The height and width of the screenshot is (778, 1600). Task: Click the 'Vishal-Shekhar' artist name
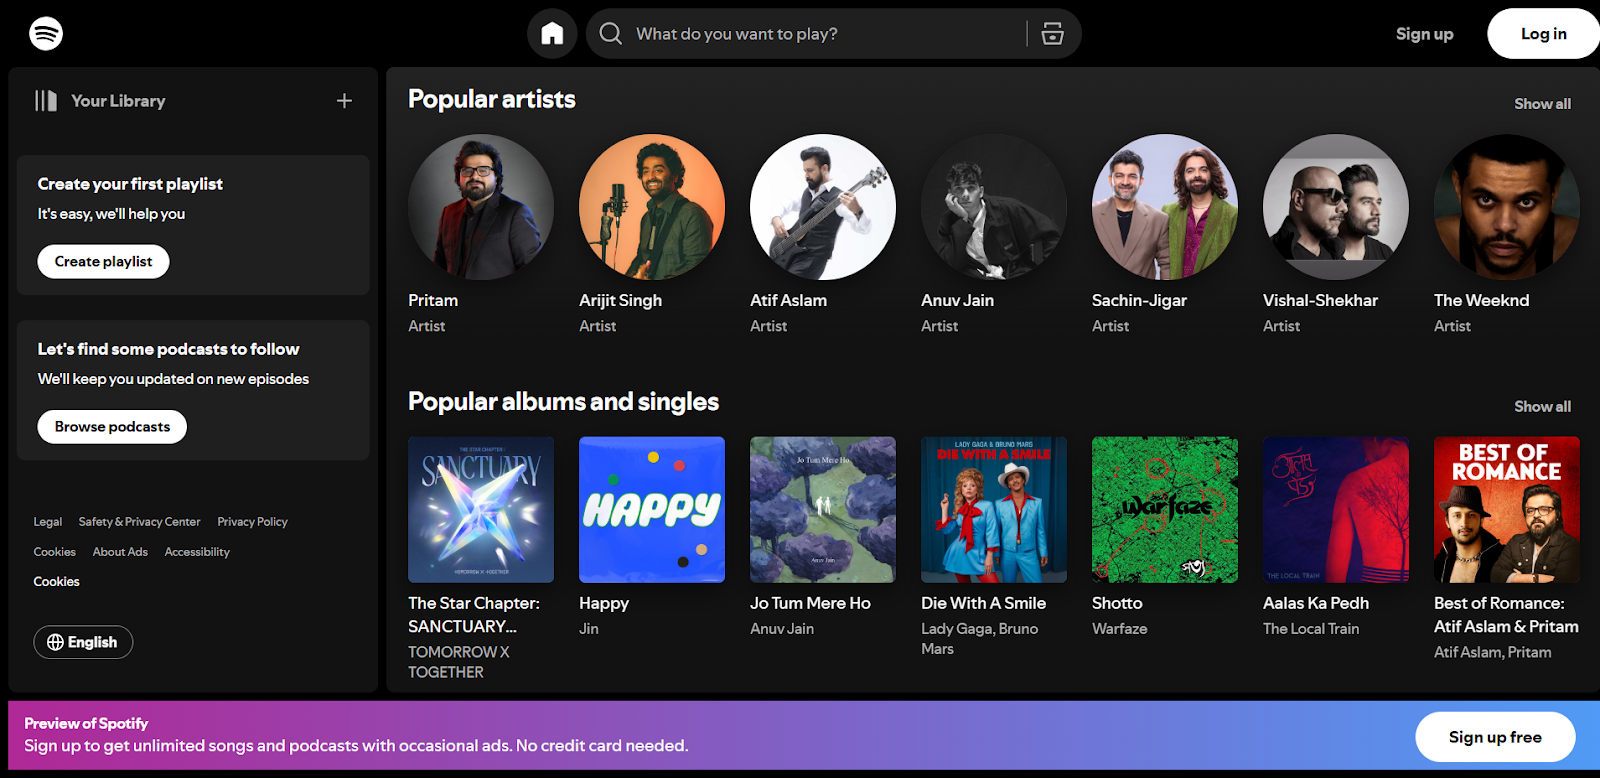point(1320,301)
